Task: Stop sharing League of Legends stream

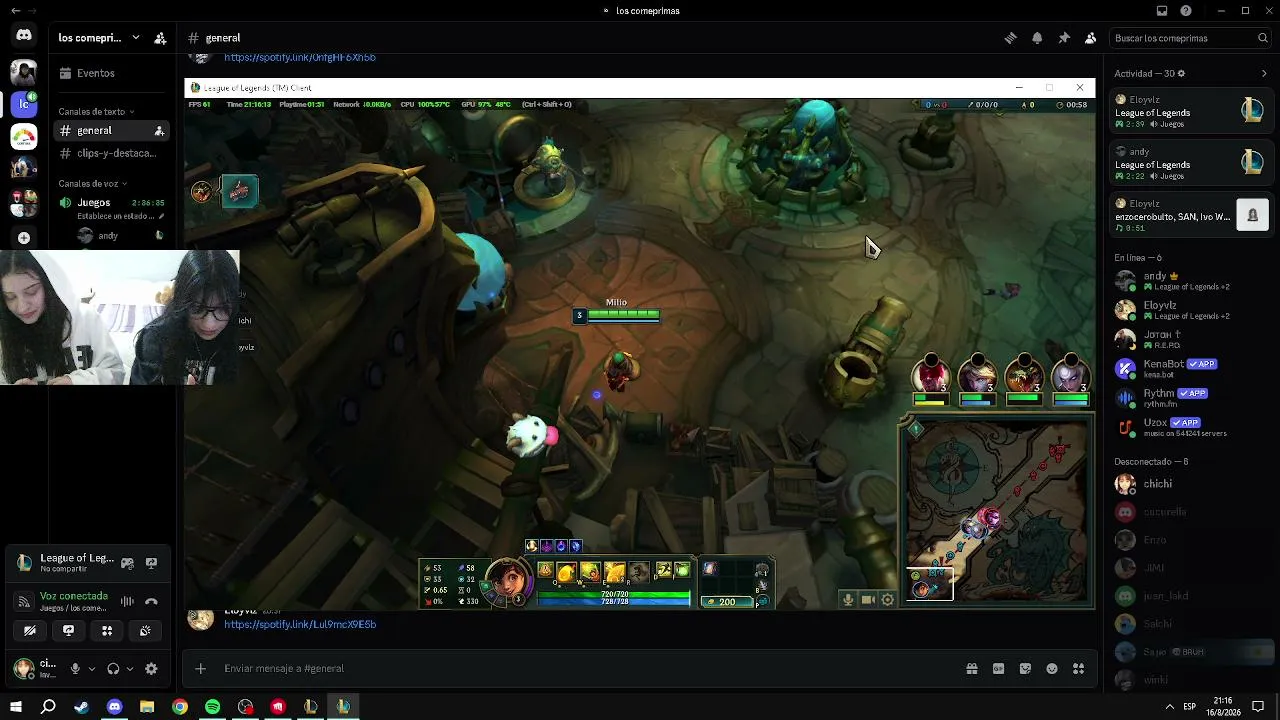Action: click(151, 563)
